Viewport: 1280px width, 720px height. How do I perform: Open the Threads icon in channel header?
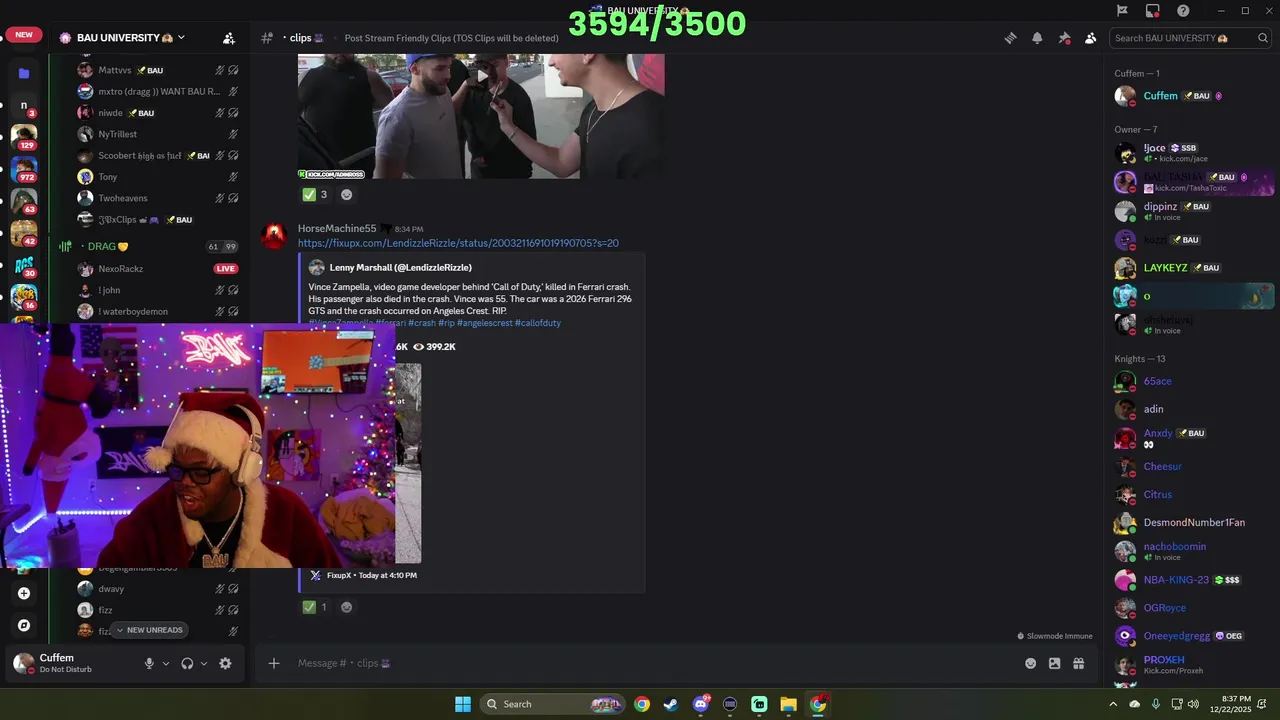(1010, 38)
